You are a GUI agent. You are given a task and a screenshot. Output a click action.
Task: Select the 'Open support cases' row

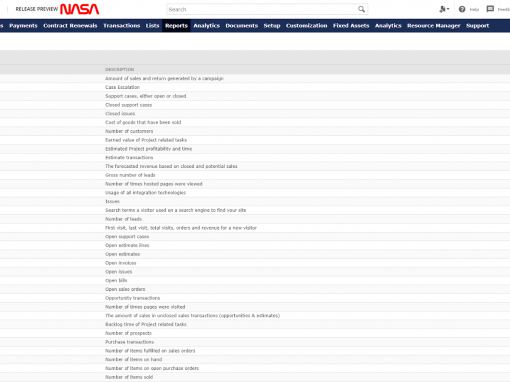pyautogui.click(x=255, y=236)
